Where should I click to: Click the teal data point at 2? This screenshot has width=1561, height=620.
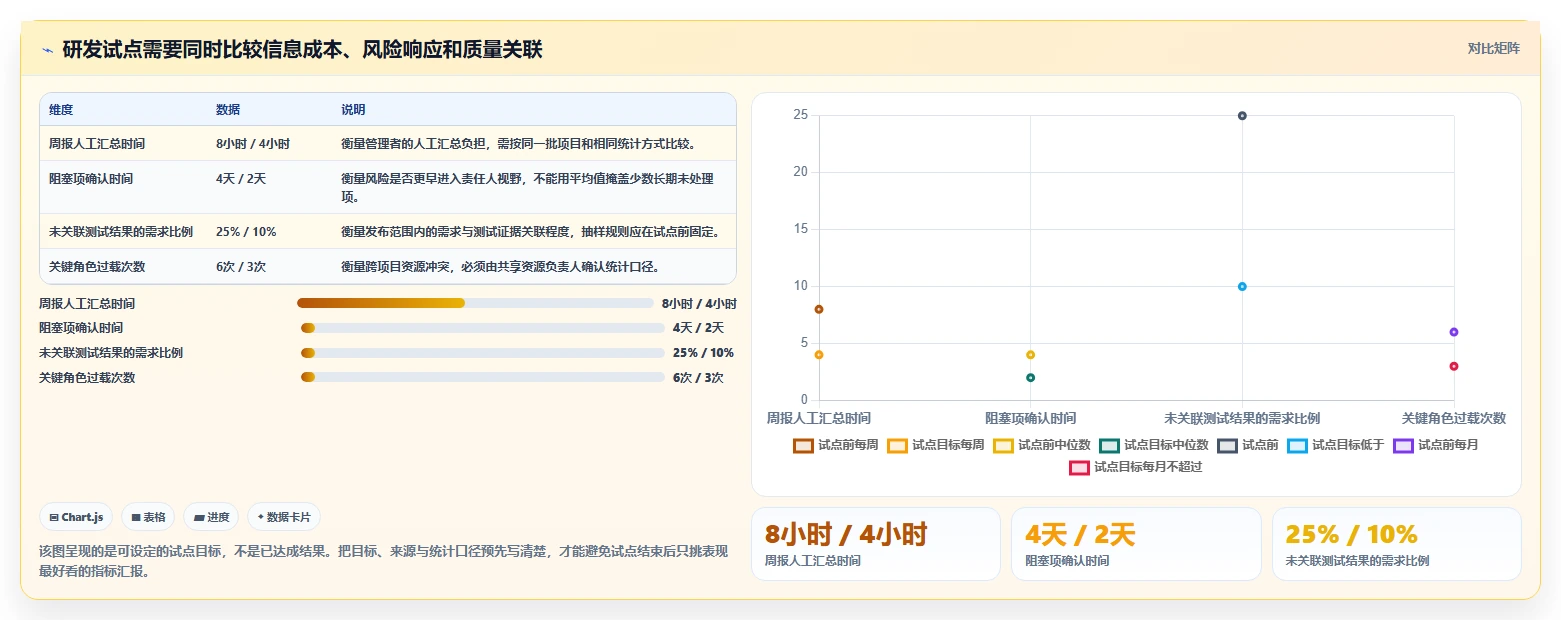(x=1030, y=377)
